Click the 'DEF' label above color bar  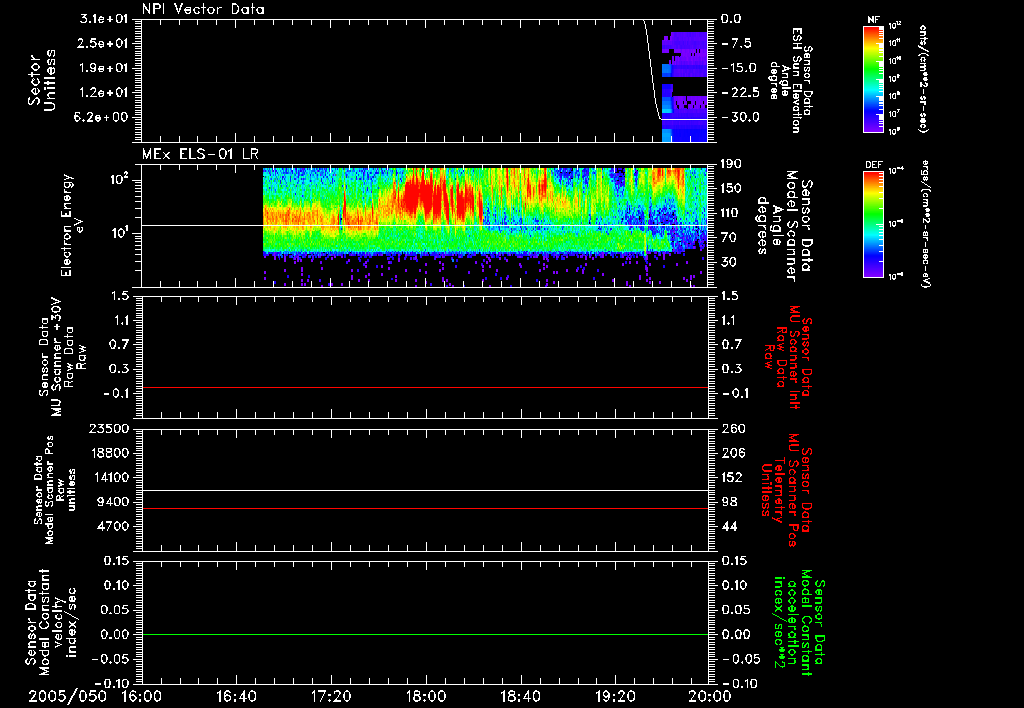[x=874, y=165]
